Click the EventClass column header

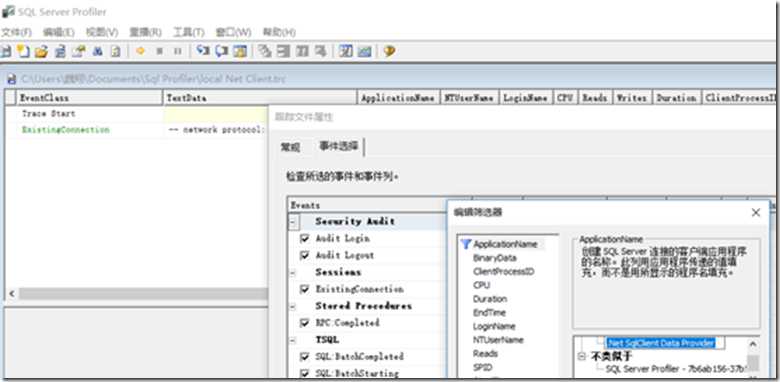(90, 98)
